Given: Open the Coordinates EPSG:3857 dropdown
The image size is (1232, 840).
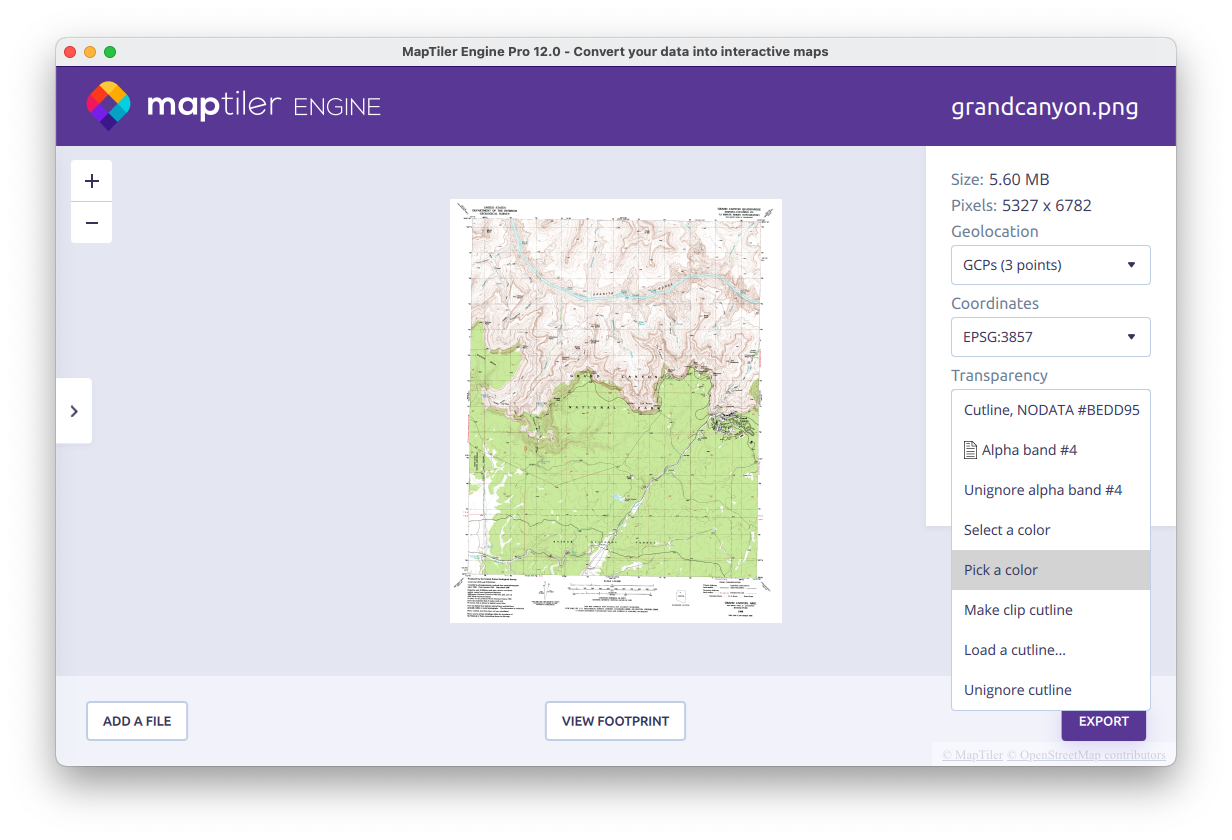Looking at the screenshot, I should [x=1050, y=337].
